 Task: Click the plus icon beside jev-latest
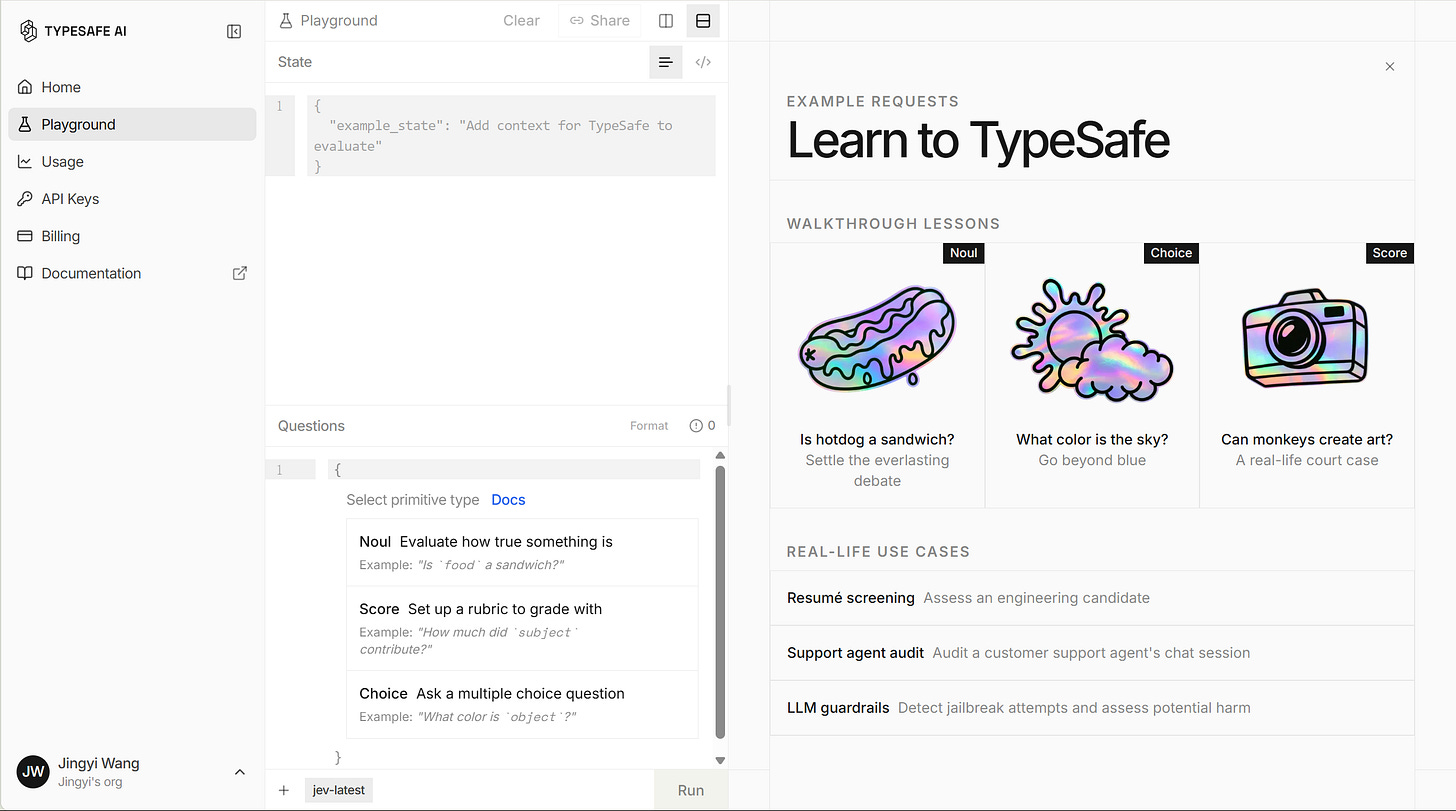pos(284,790)
